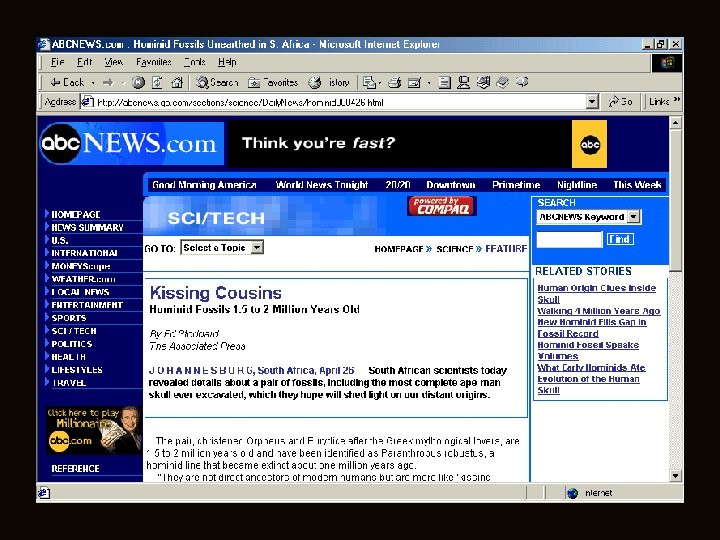Click the status bar page icon
720x540 pixels.
44,493
